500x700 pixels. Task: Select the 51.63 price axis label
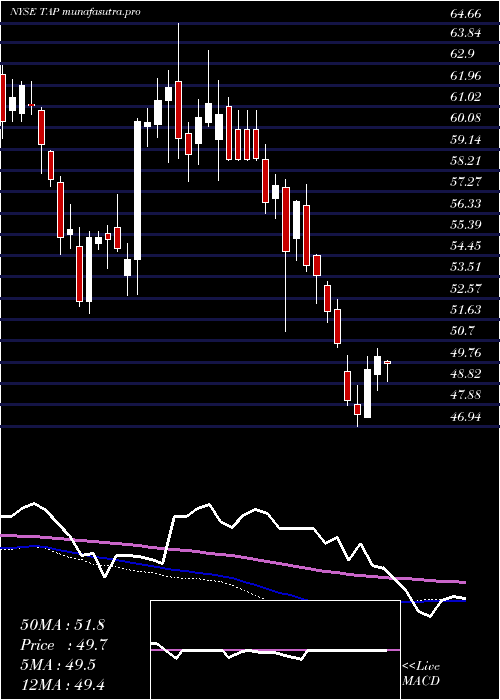tap(466, 310)
